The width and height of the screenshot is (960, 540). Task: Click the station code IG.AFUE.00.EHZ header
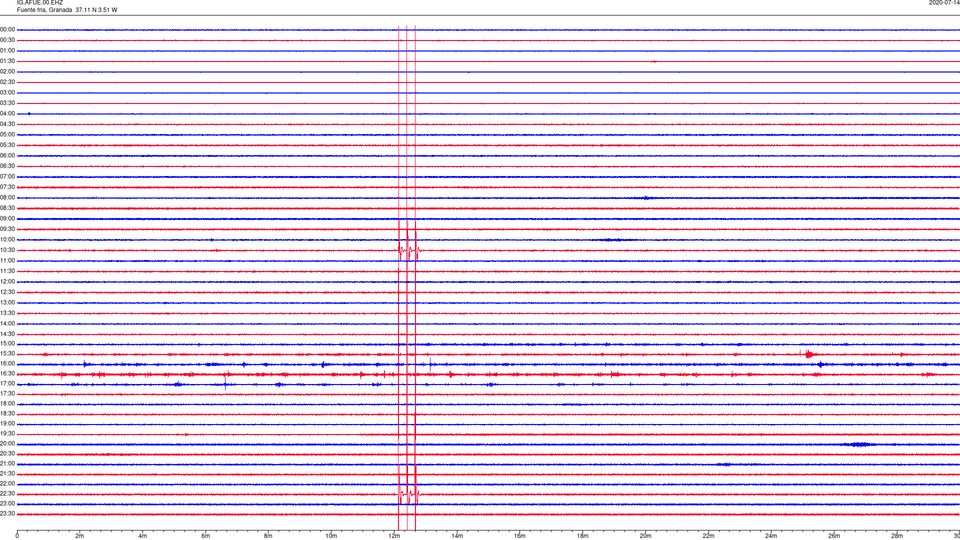[40, 3]
